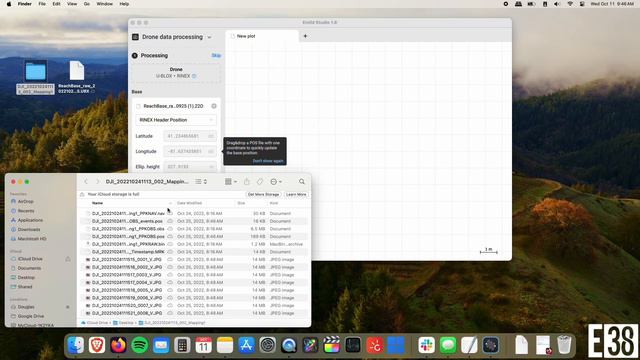Viewport: 640px width, 360px height.
Task: Click the Finder Share icon
Action: click(x=247, y=182)
